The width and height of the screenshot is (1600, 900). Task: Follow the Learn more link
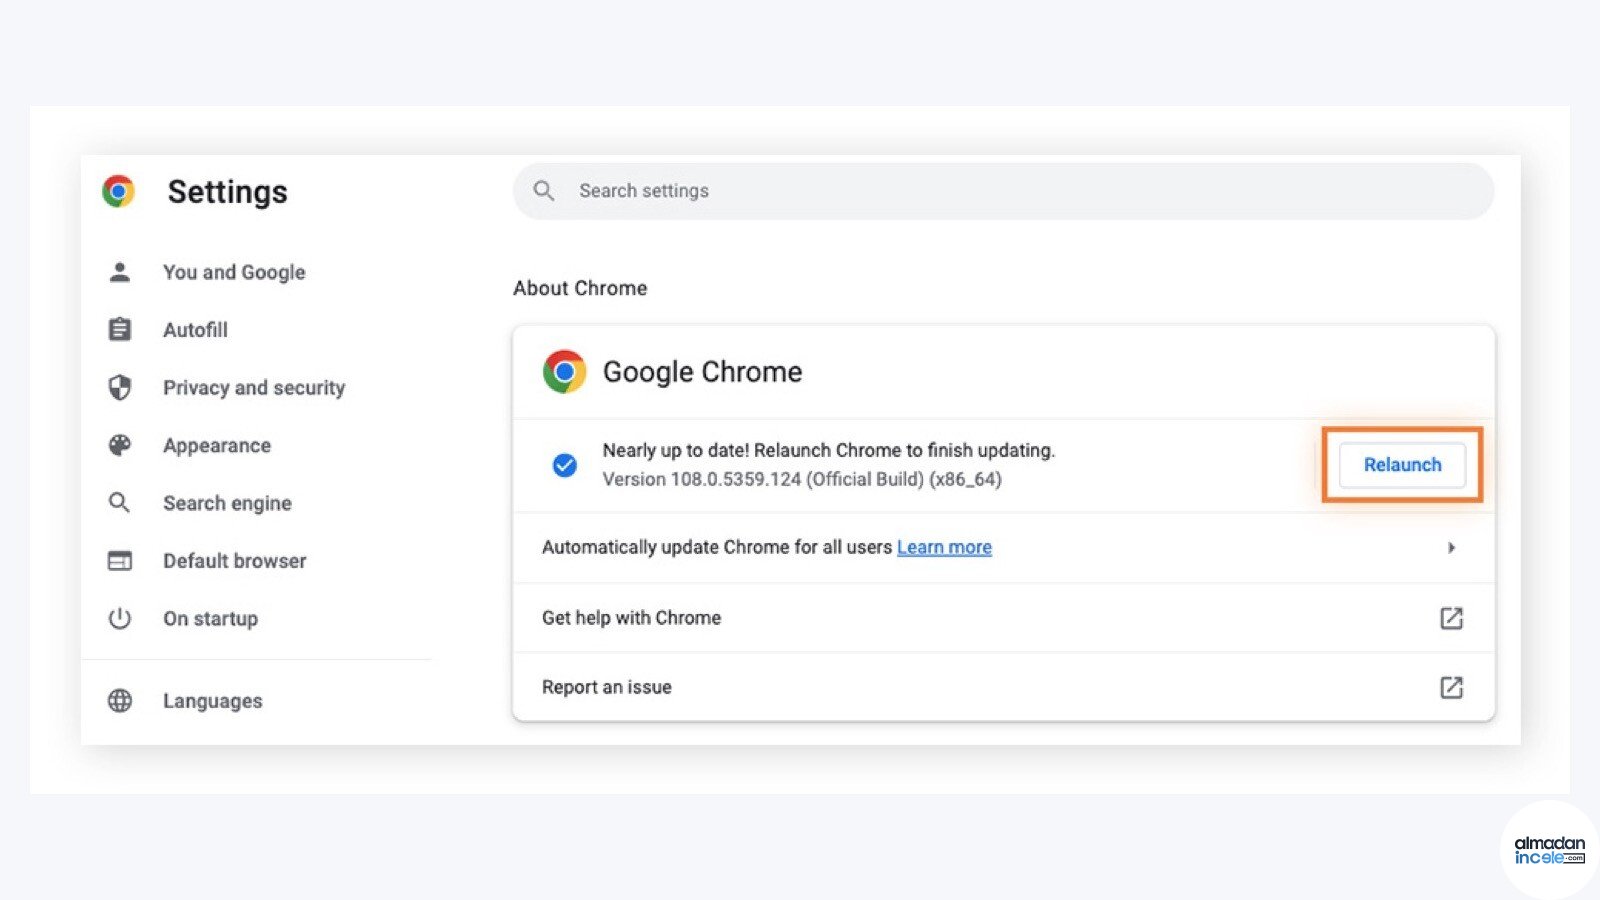pos(944,547)
